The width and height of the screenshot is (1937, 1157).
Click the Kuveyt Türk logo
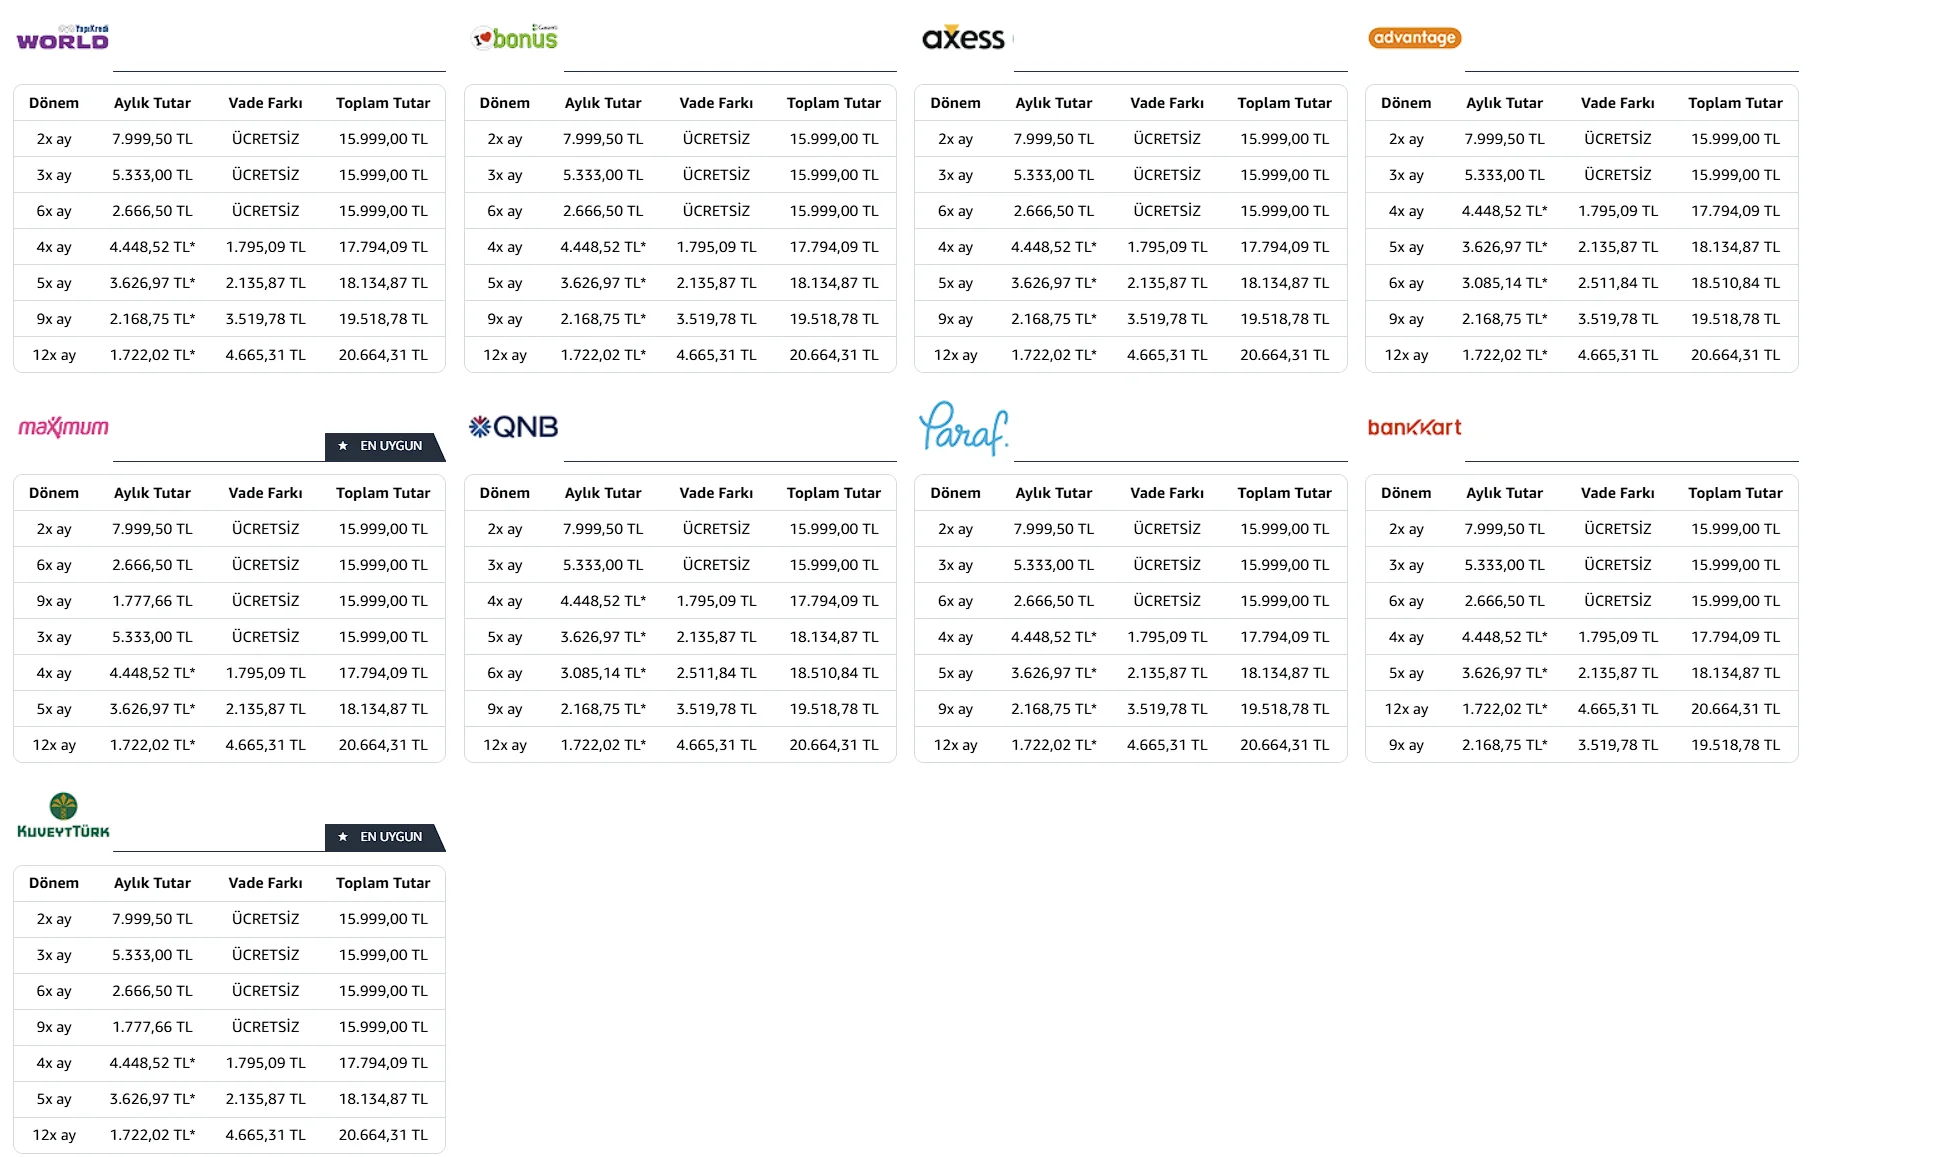[x=63, y=816]
